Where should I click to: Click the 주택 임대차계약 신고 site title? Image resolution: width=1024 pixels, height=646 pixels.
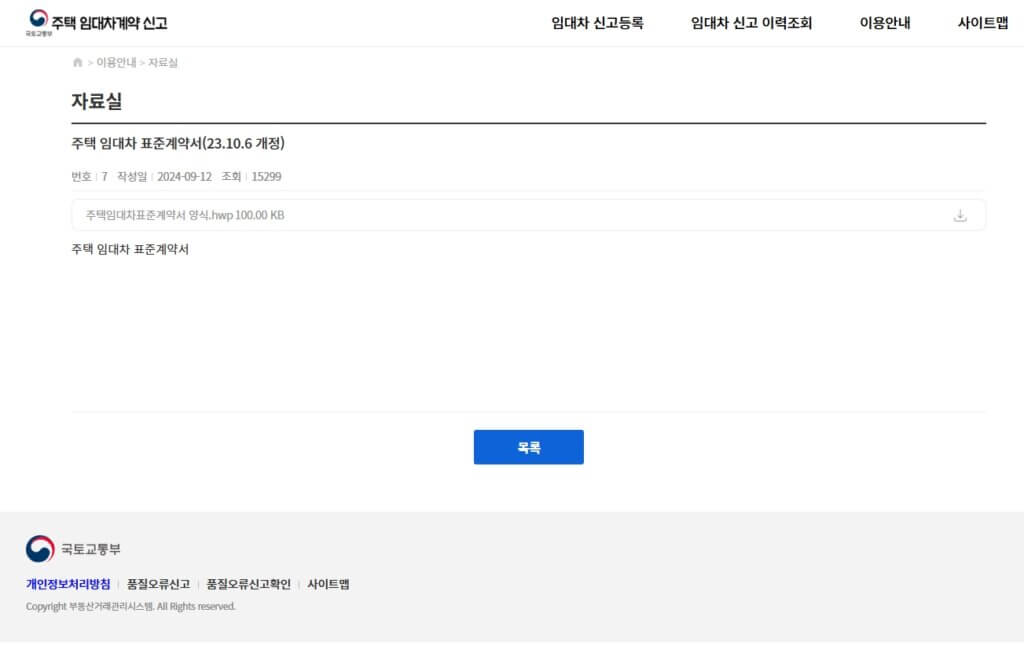(110, 22)
